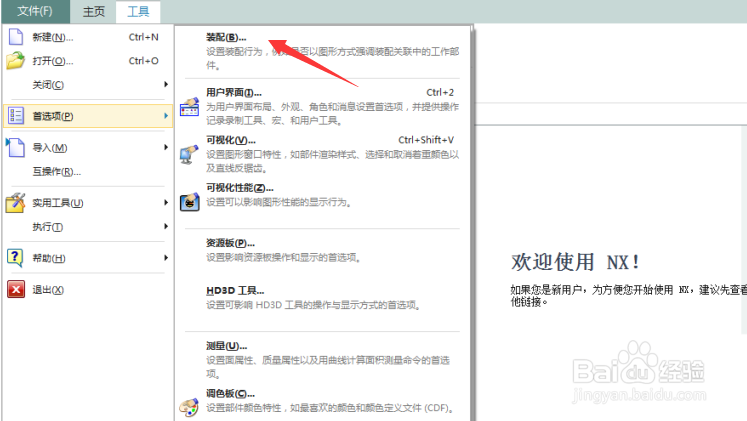Screen dimensions: 747x421
Task: Click the red Exit X icon
Action: click(16, 289)
